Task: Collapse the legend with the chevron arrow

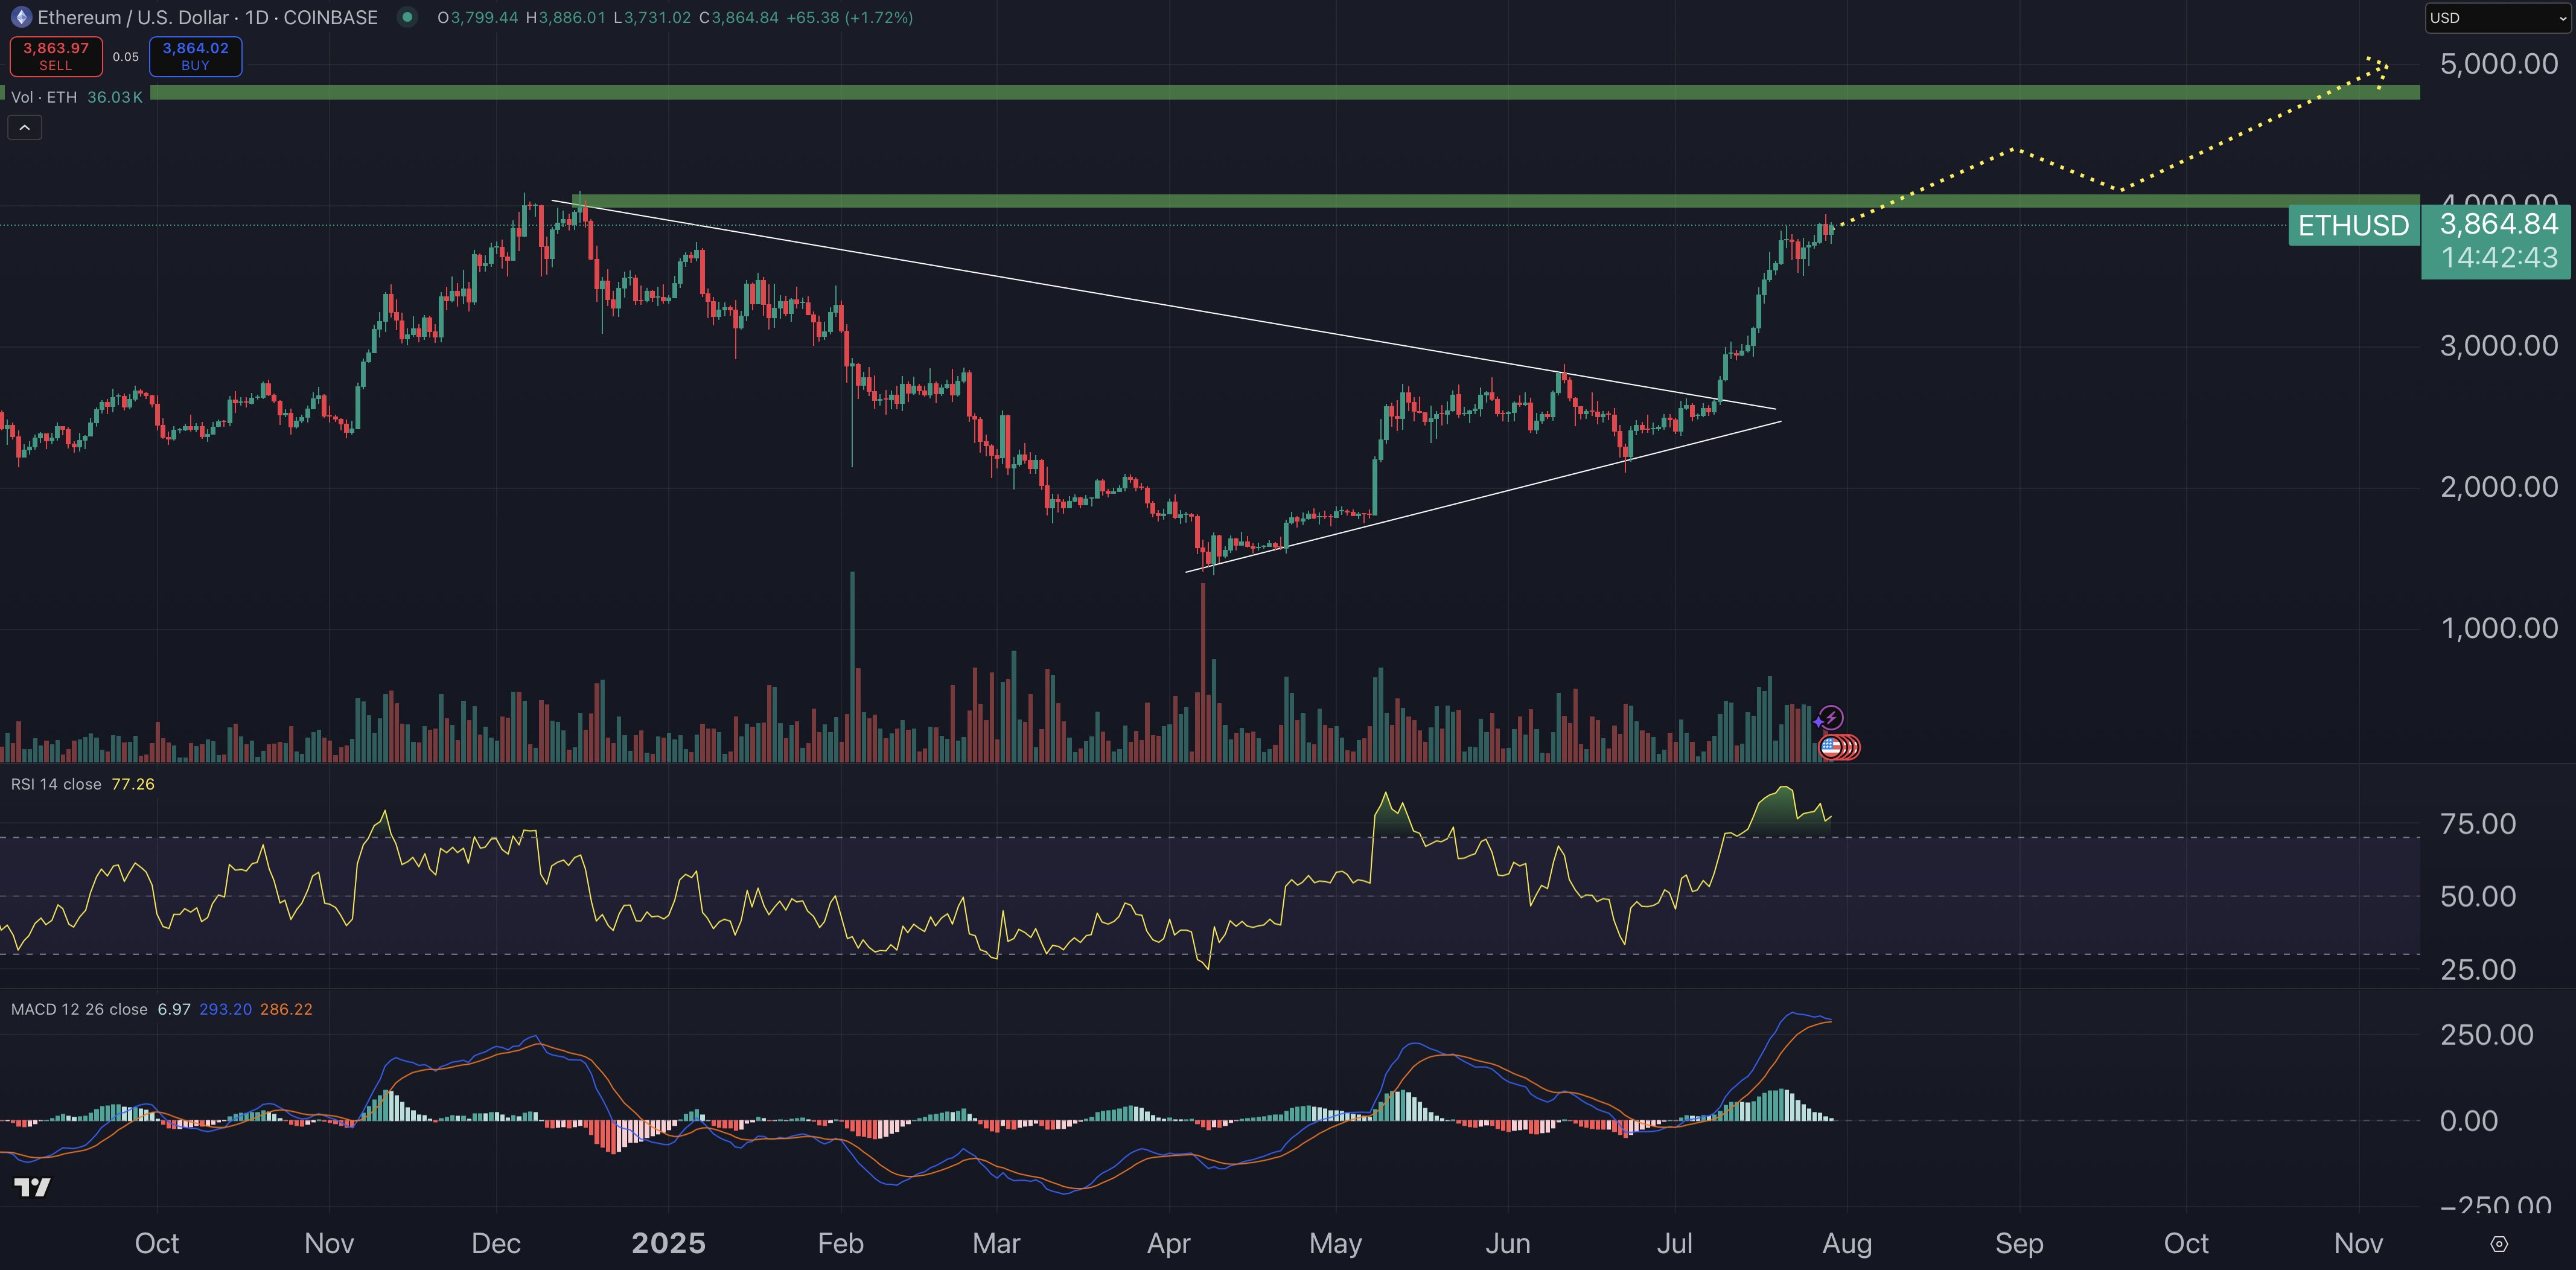Action: (x=24, y=127)
